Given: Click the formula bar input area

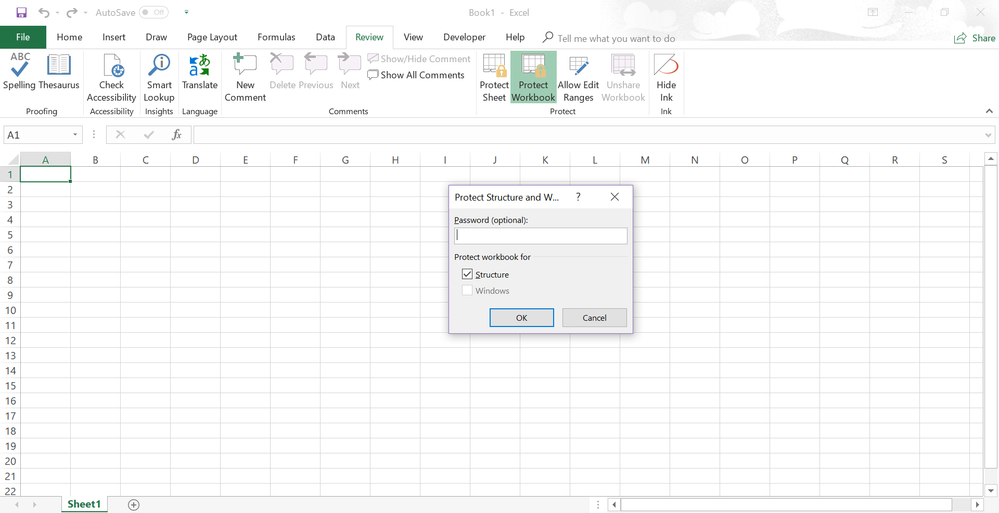Looking at the screenshot, I should pyautogui.click(x=588, y=135).
